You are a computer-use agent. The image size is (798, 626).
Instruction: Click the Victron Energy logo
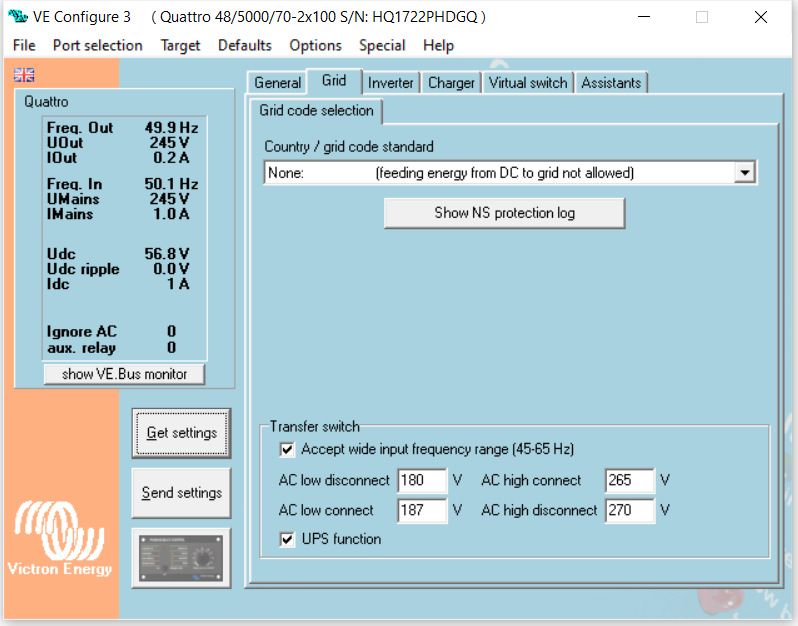(60, 539)
